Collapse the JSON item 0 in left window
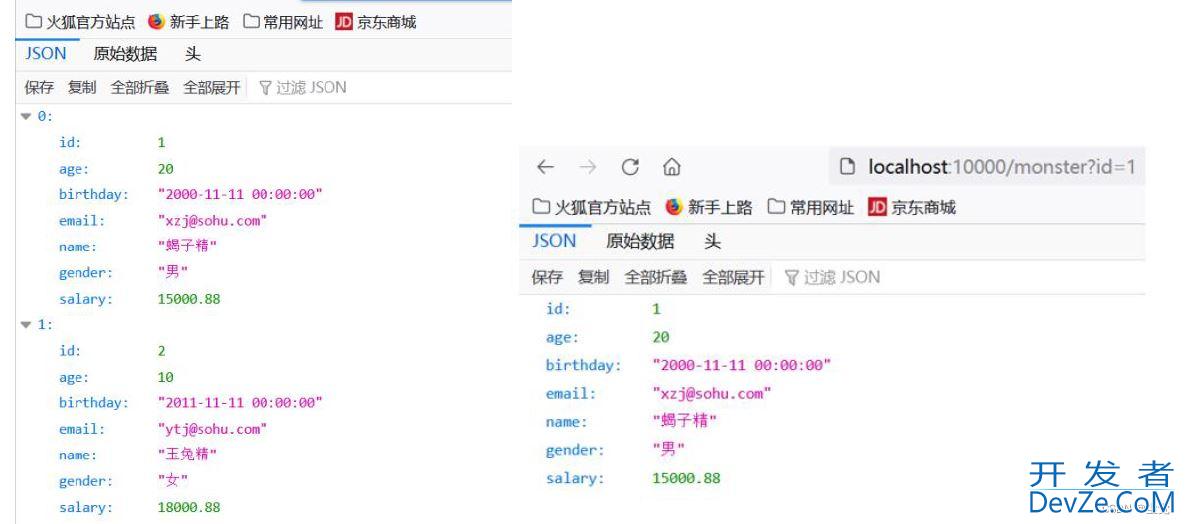The image size is (1185, 524). pyautogui.click(x=26, y=116)
